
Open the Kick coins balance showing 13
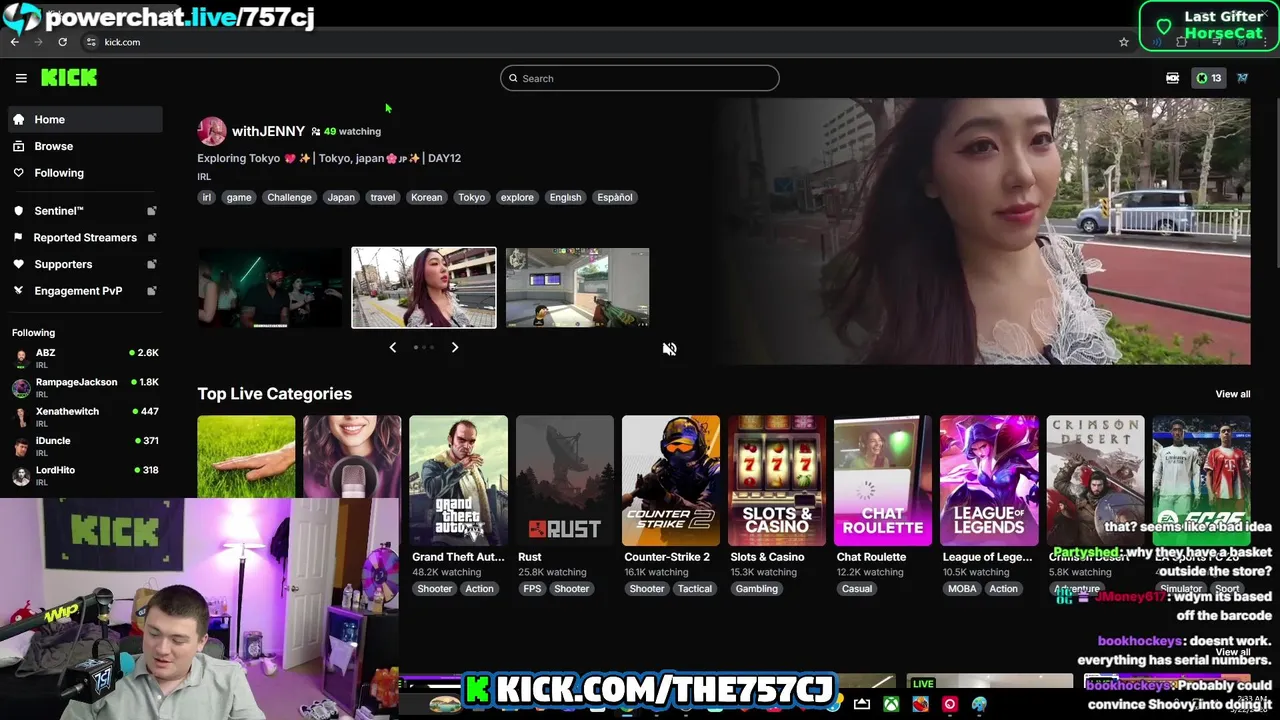click(x=1209, y=78)
